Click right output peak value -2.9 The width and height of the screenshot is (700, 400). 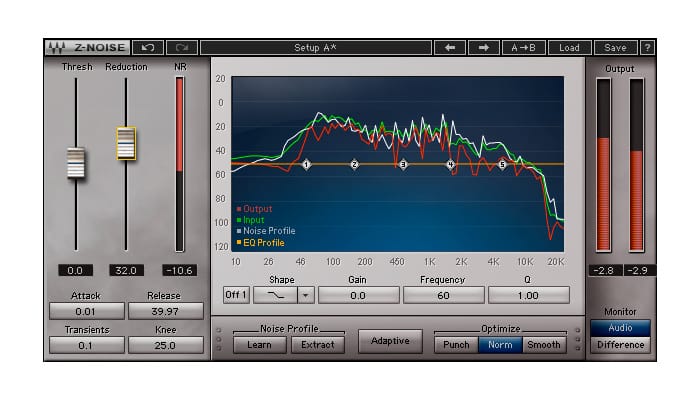click(638, 270)
